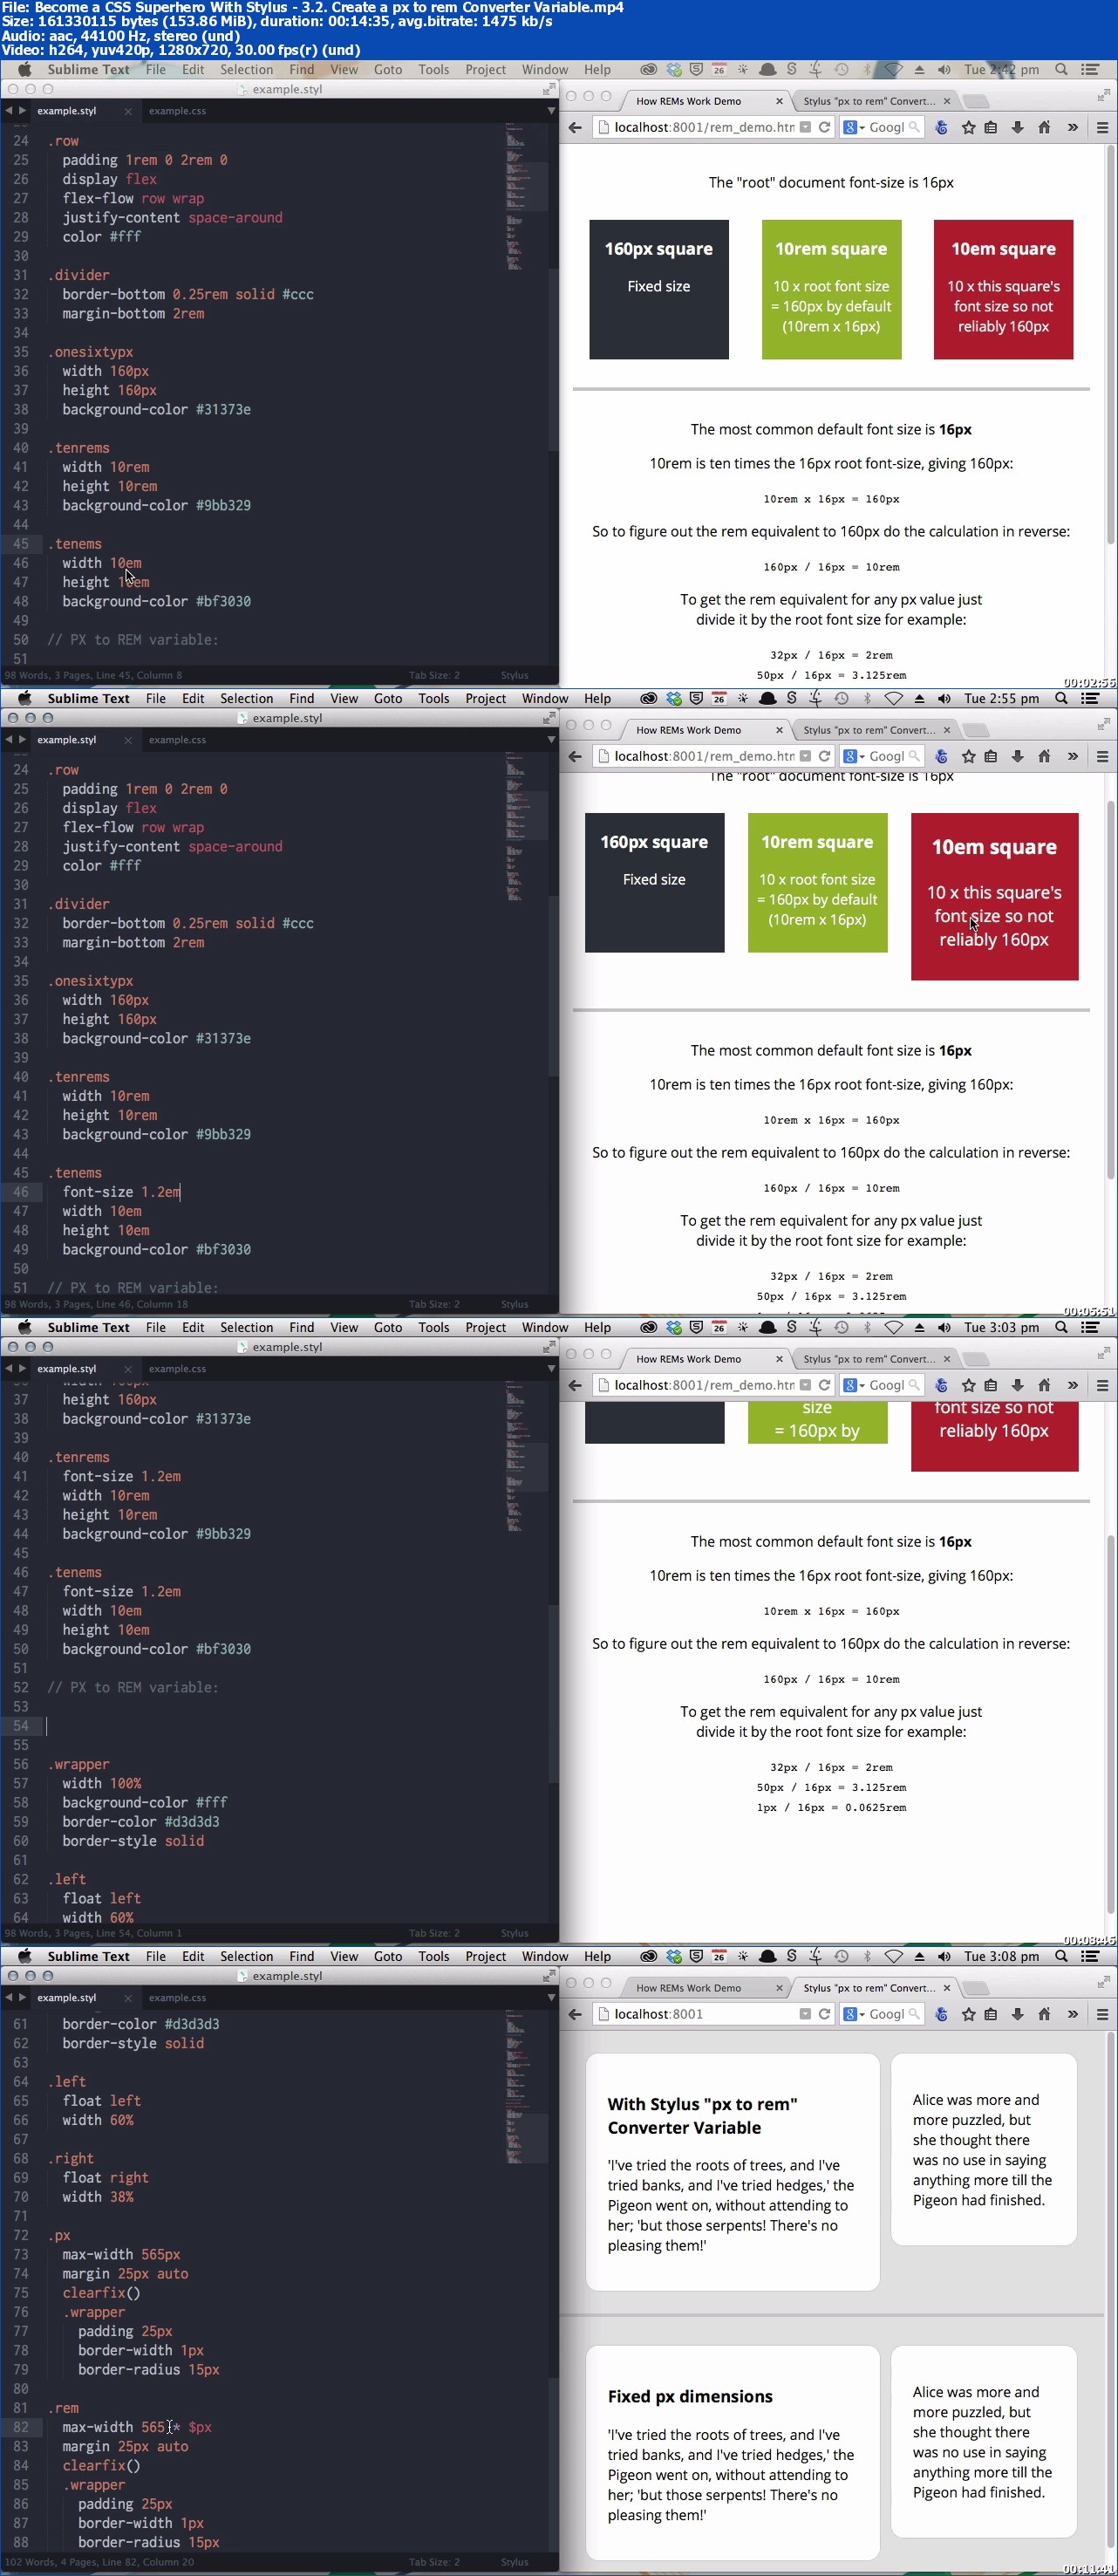
Task: Open Stylus syntax selector in 3:08 pm status bar
Action: pos(514,2562)
